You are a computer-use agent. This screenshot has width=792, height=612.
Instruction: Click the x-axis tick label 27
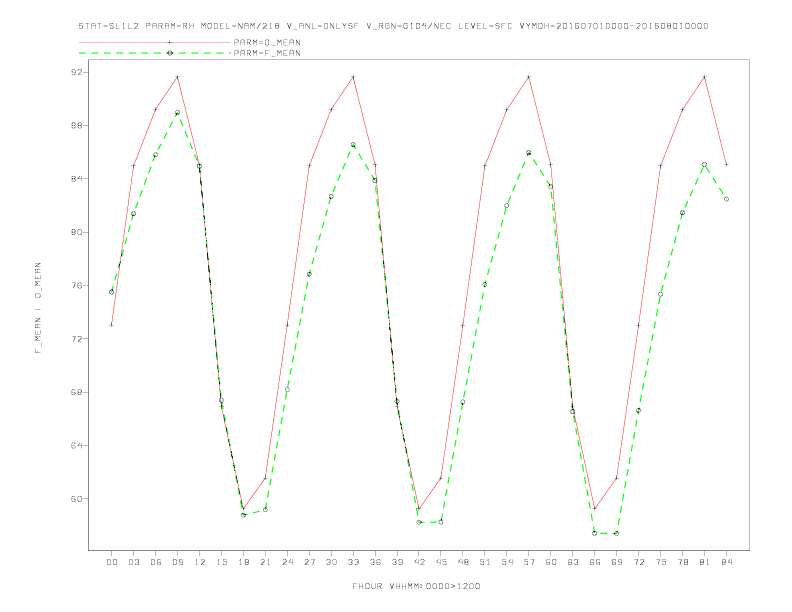309,562
